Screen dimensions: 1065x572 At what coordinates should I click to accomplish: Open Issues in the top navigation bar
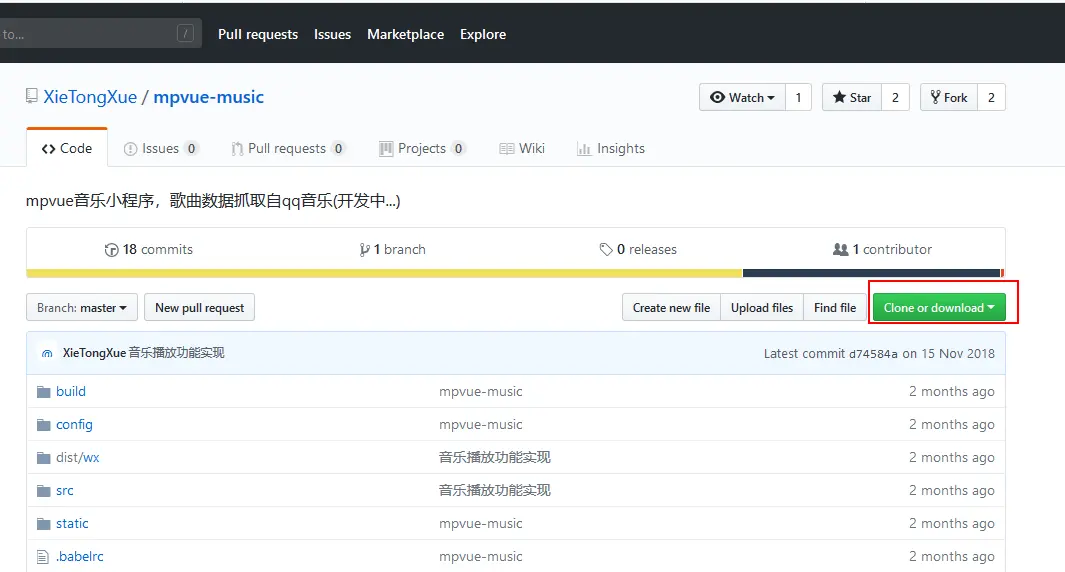[x=332, y=34]
